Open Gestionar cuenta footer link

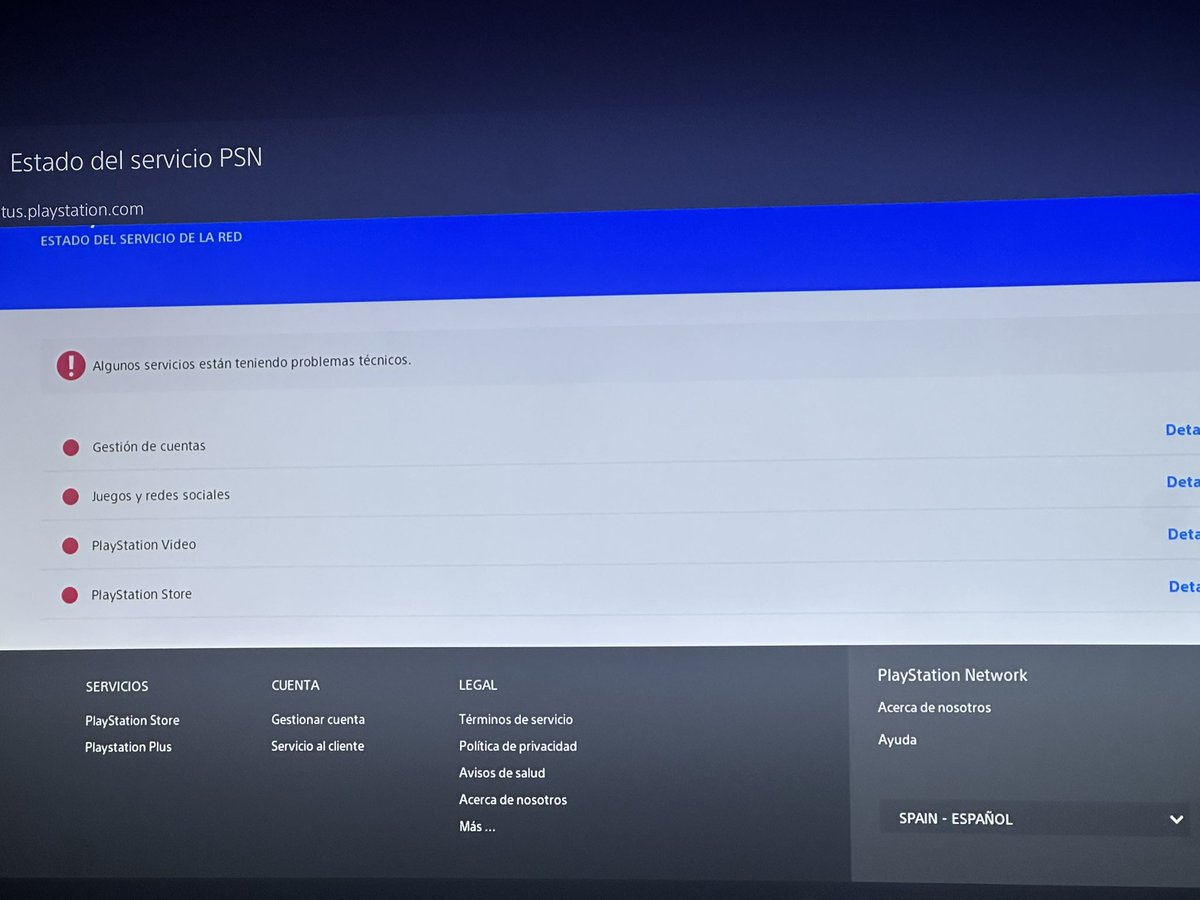pos(318,719)
